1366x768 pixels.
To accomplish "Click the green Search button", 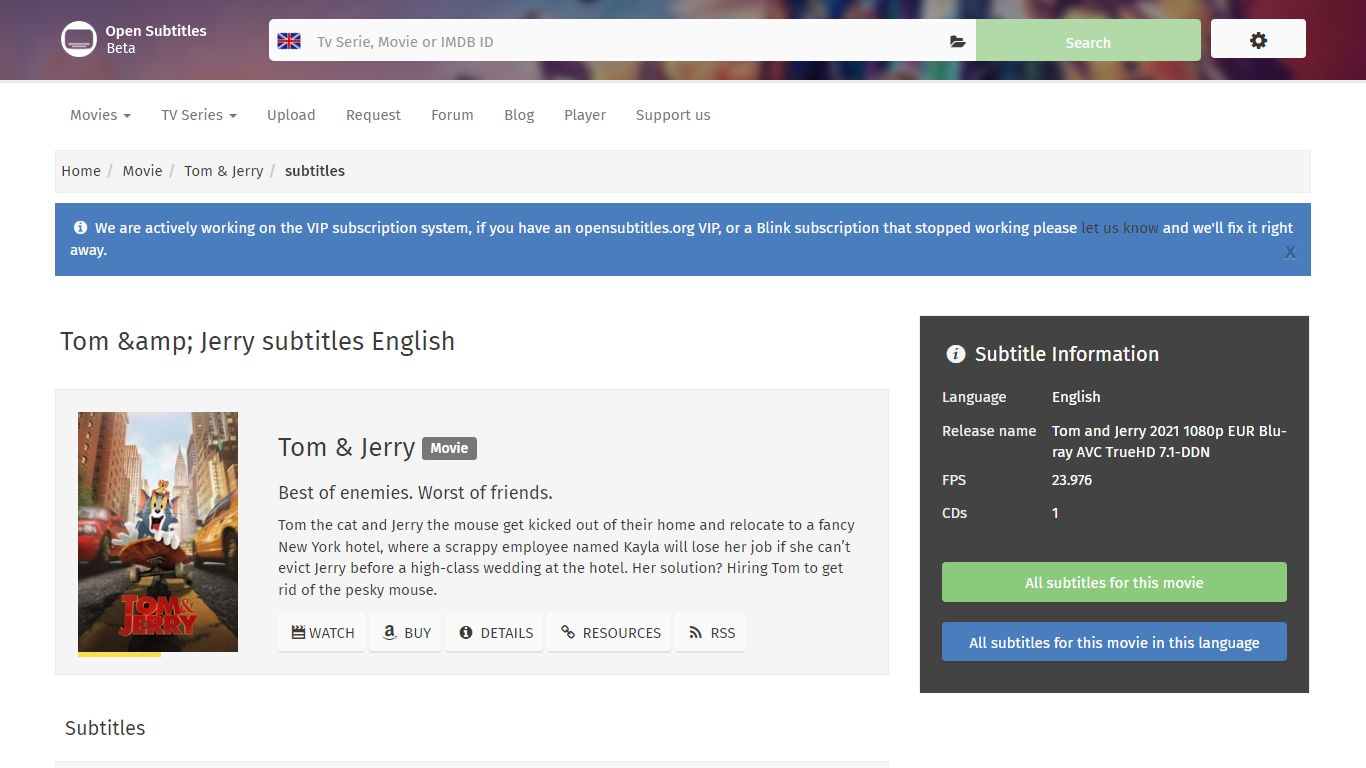I will [x=1088, y=42].
